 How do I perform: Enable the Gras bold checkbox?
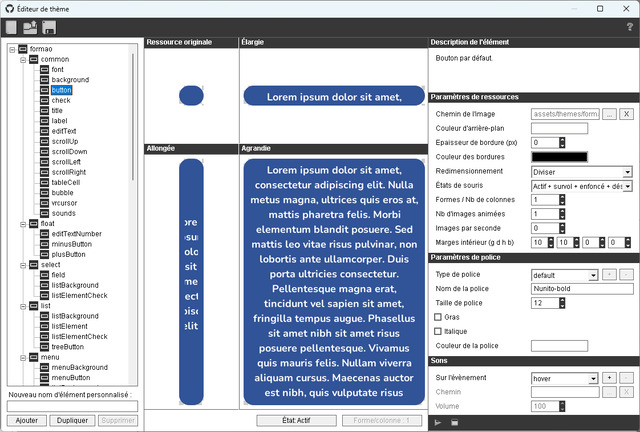[438, 317]
